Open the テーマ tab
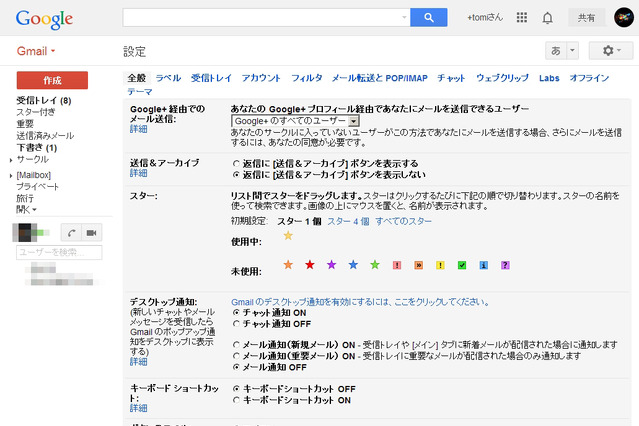 140,92
